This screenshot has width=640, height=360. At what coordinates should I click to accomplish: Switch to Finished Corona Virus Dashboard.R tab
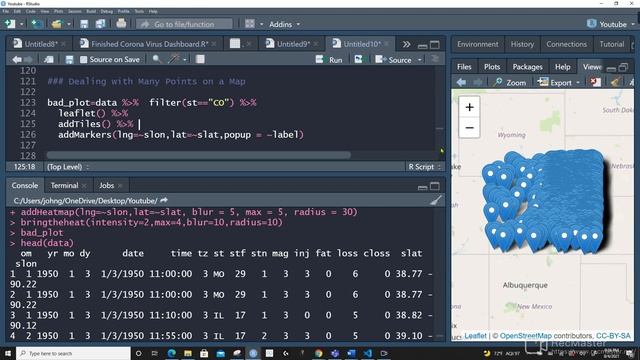coord(149,44)
